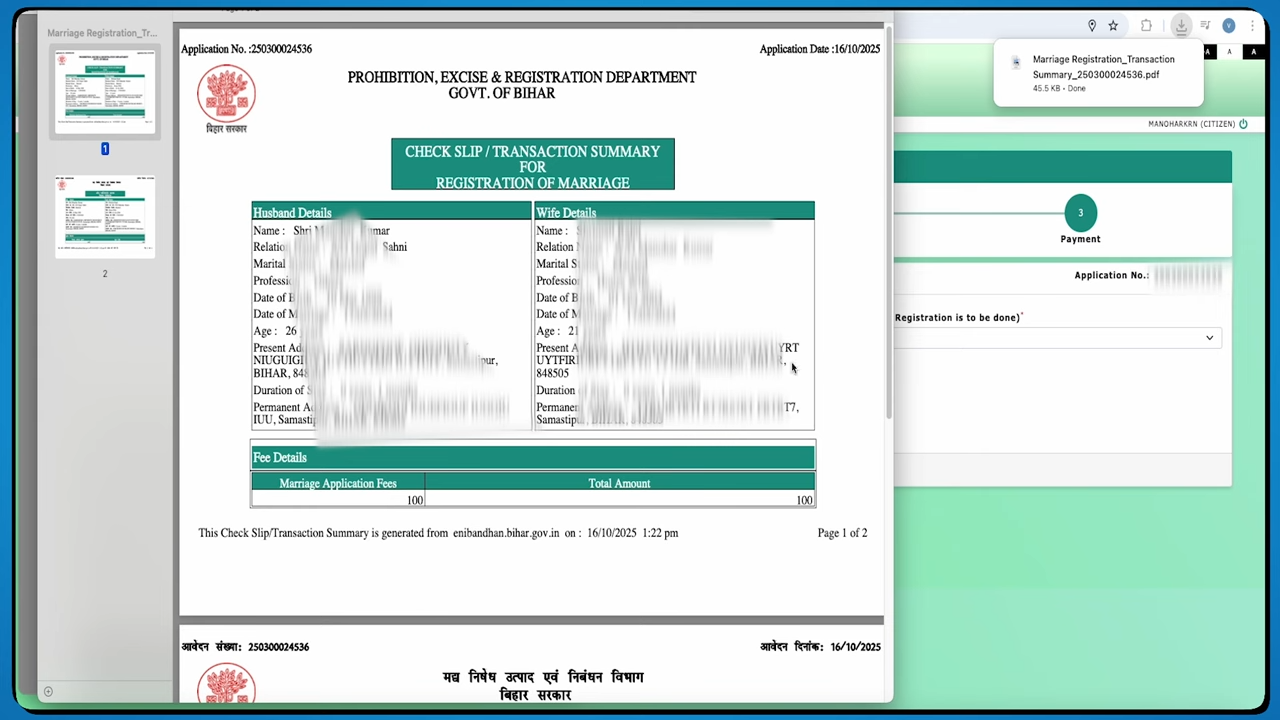Click the bookmark star icon

[1113, 25]
